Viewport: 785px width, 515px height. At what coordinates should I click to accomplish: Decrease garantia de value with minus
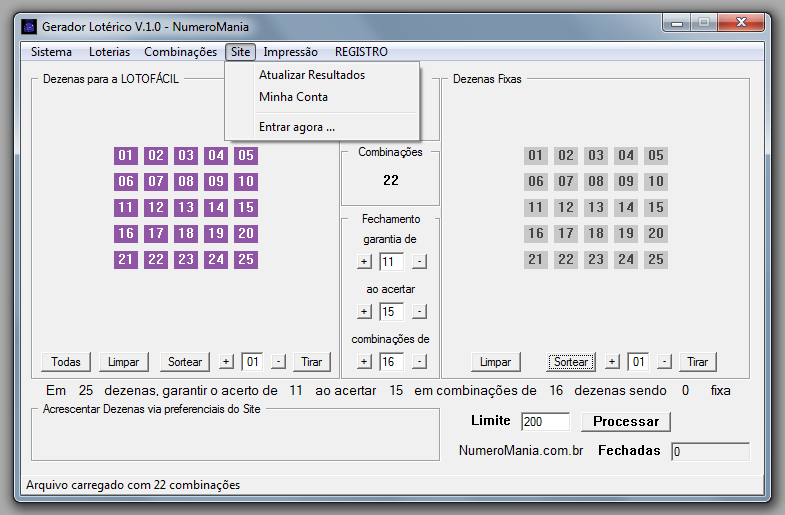[x=420, y=261]
